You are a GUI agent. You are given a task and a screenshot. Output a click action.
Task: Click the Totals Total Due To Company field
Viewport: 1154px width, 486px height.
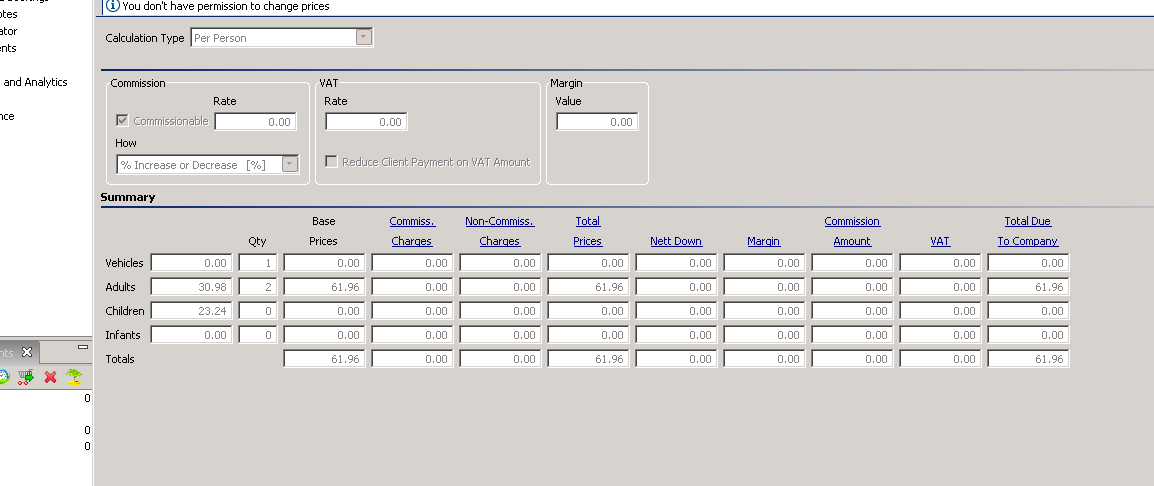(1028, 359)
